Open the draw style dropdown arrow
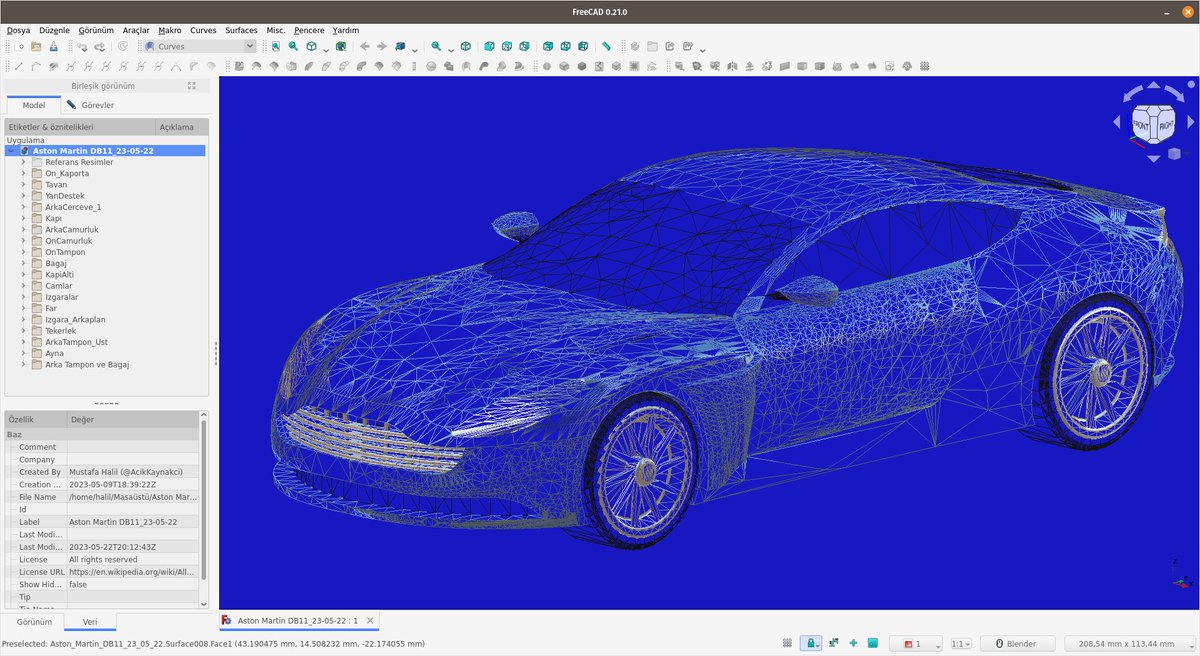The width and height of the screenshot is (1200, 656). click(326, 48)
